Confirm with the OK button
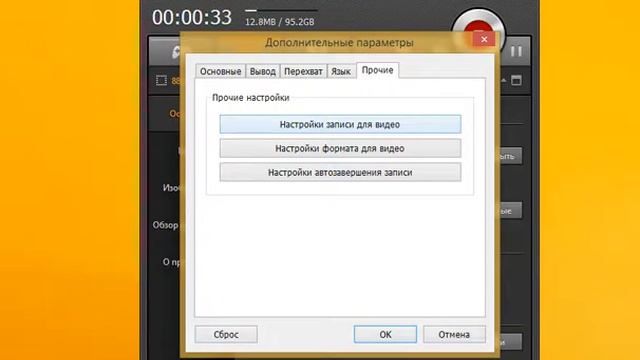The height and width of the screenshot is (360, 640). click(385, 334)
